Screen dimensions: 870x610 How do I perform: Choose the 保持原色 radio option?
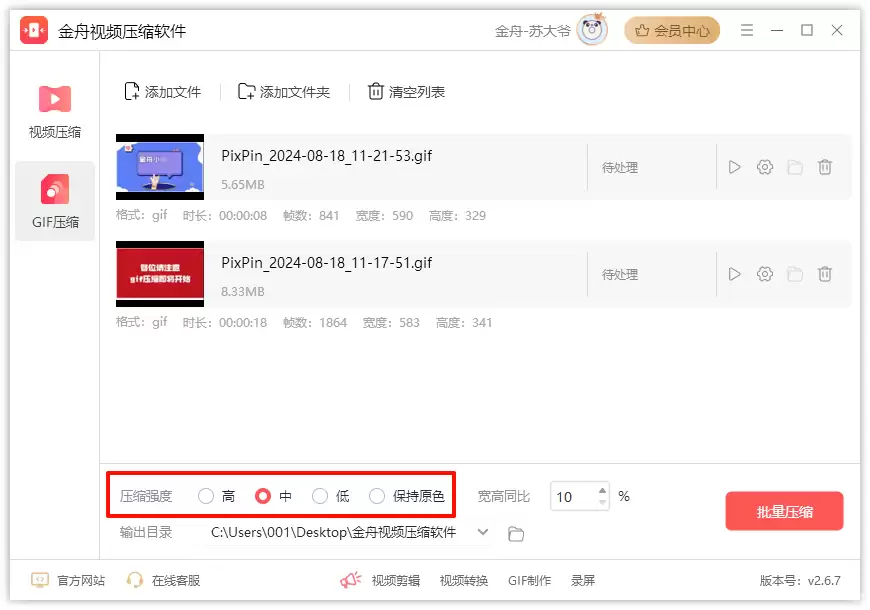click(x=377, y=496)
